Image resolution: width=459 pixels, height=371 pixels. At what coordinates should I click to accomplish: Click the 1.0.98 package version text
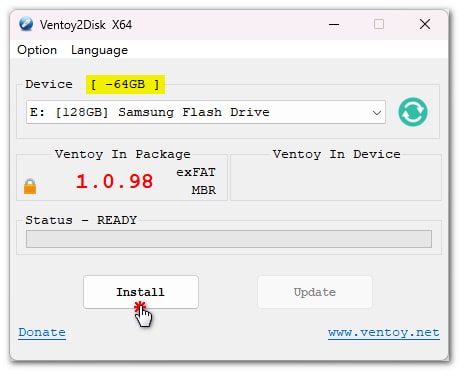[x=114, y=182]
